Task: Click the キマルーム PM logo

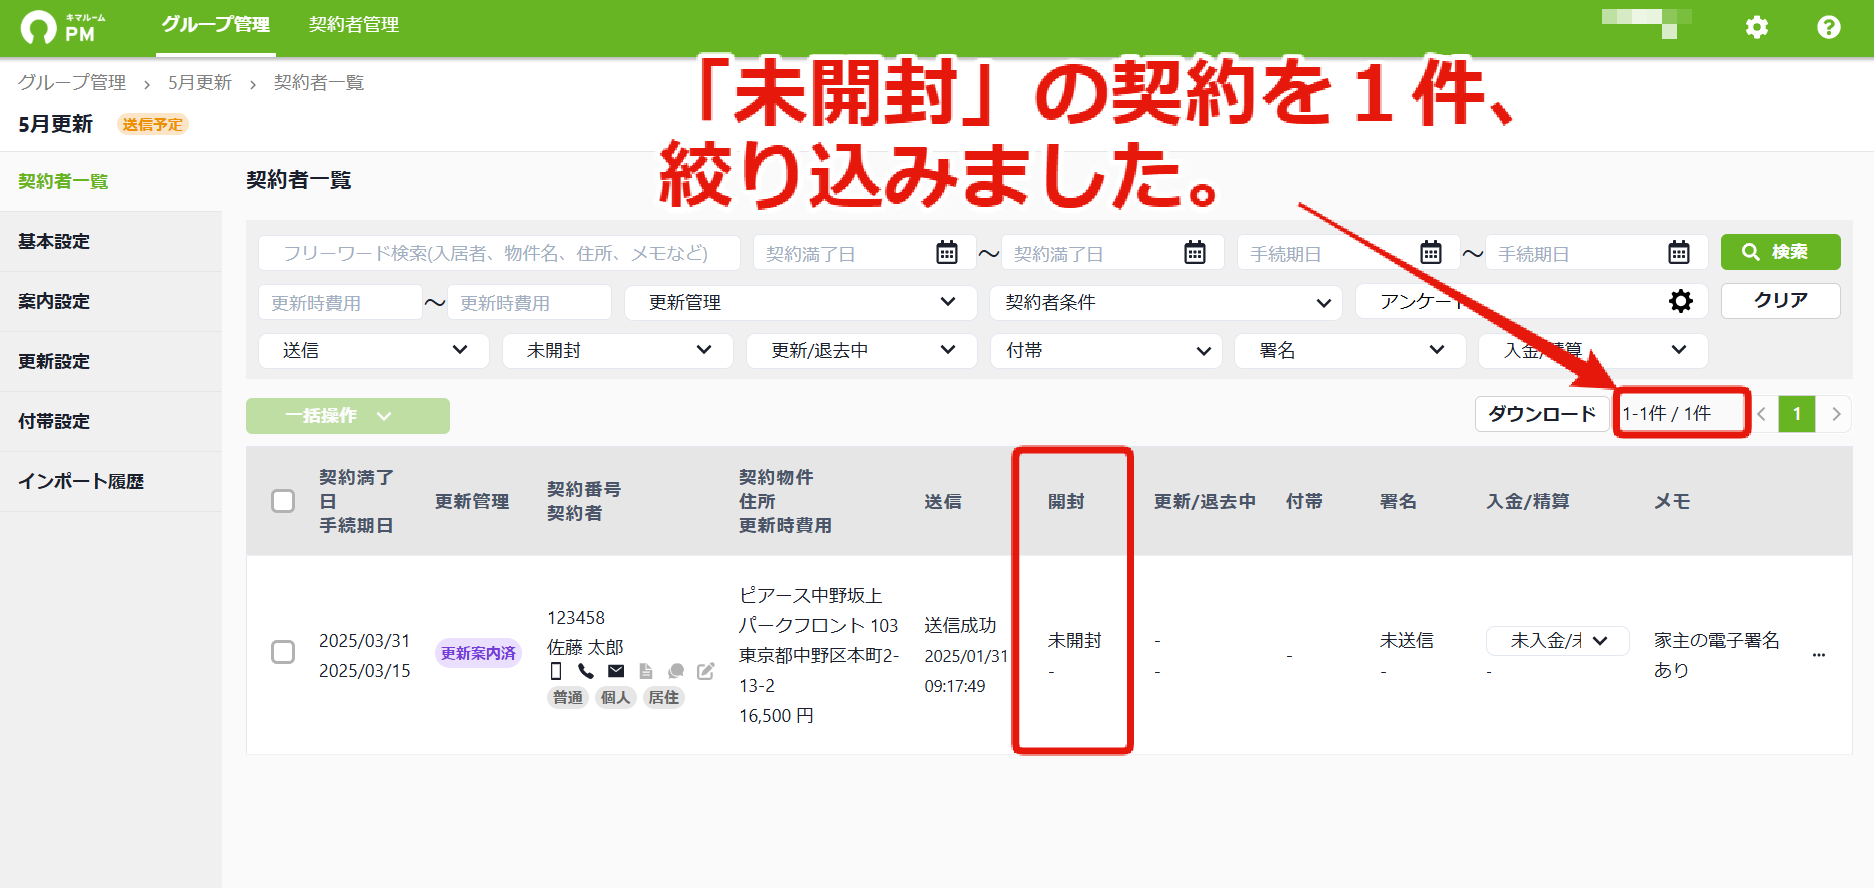Action: 63,27
